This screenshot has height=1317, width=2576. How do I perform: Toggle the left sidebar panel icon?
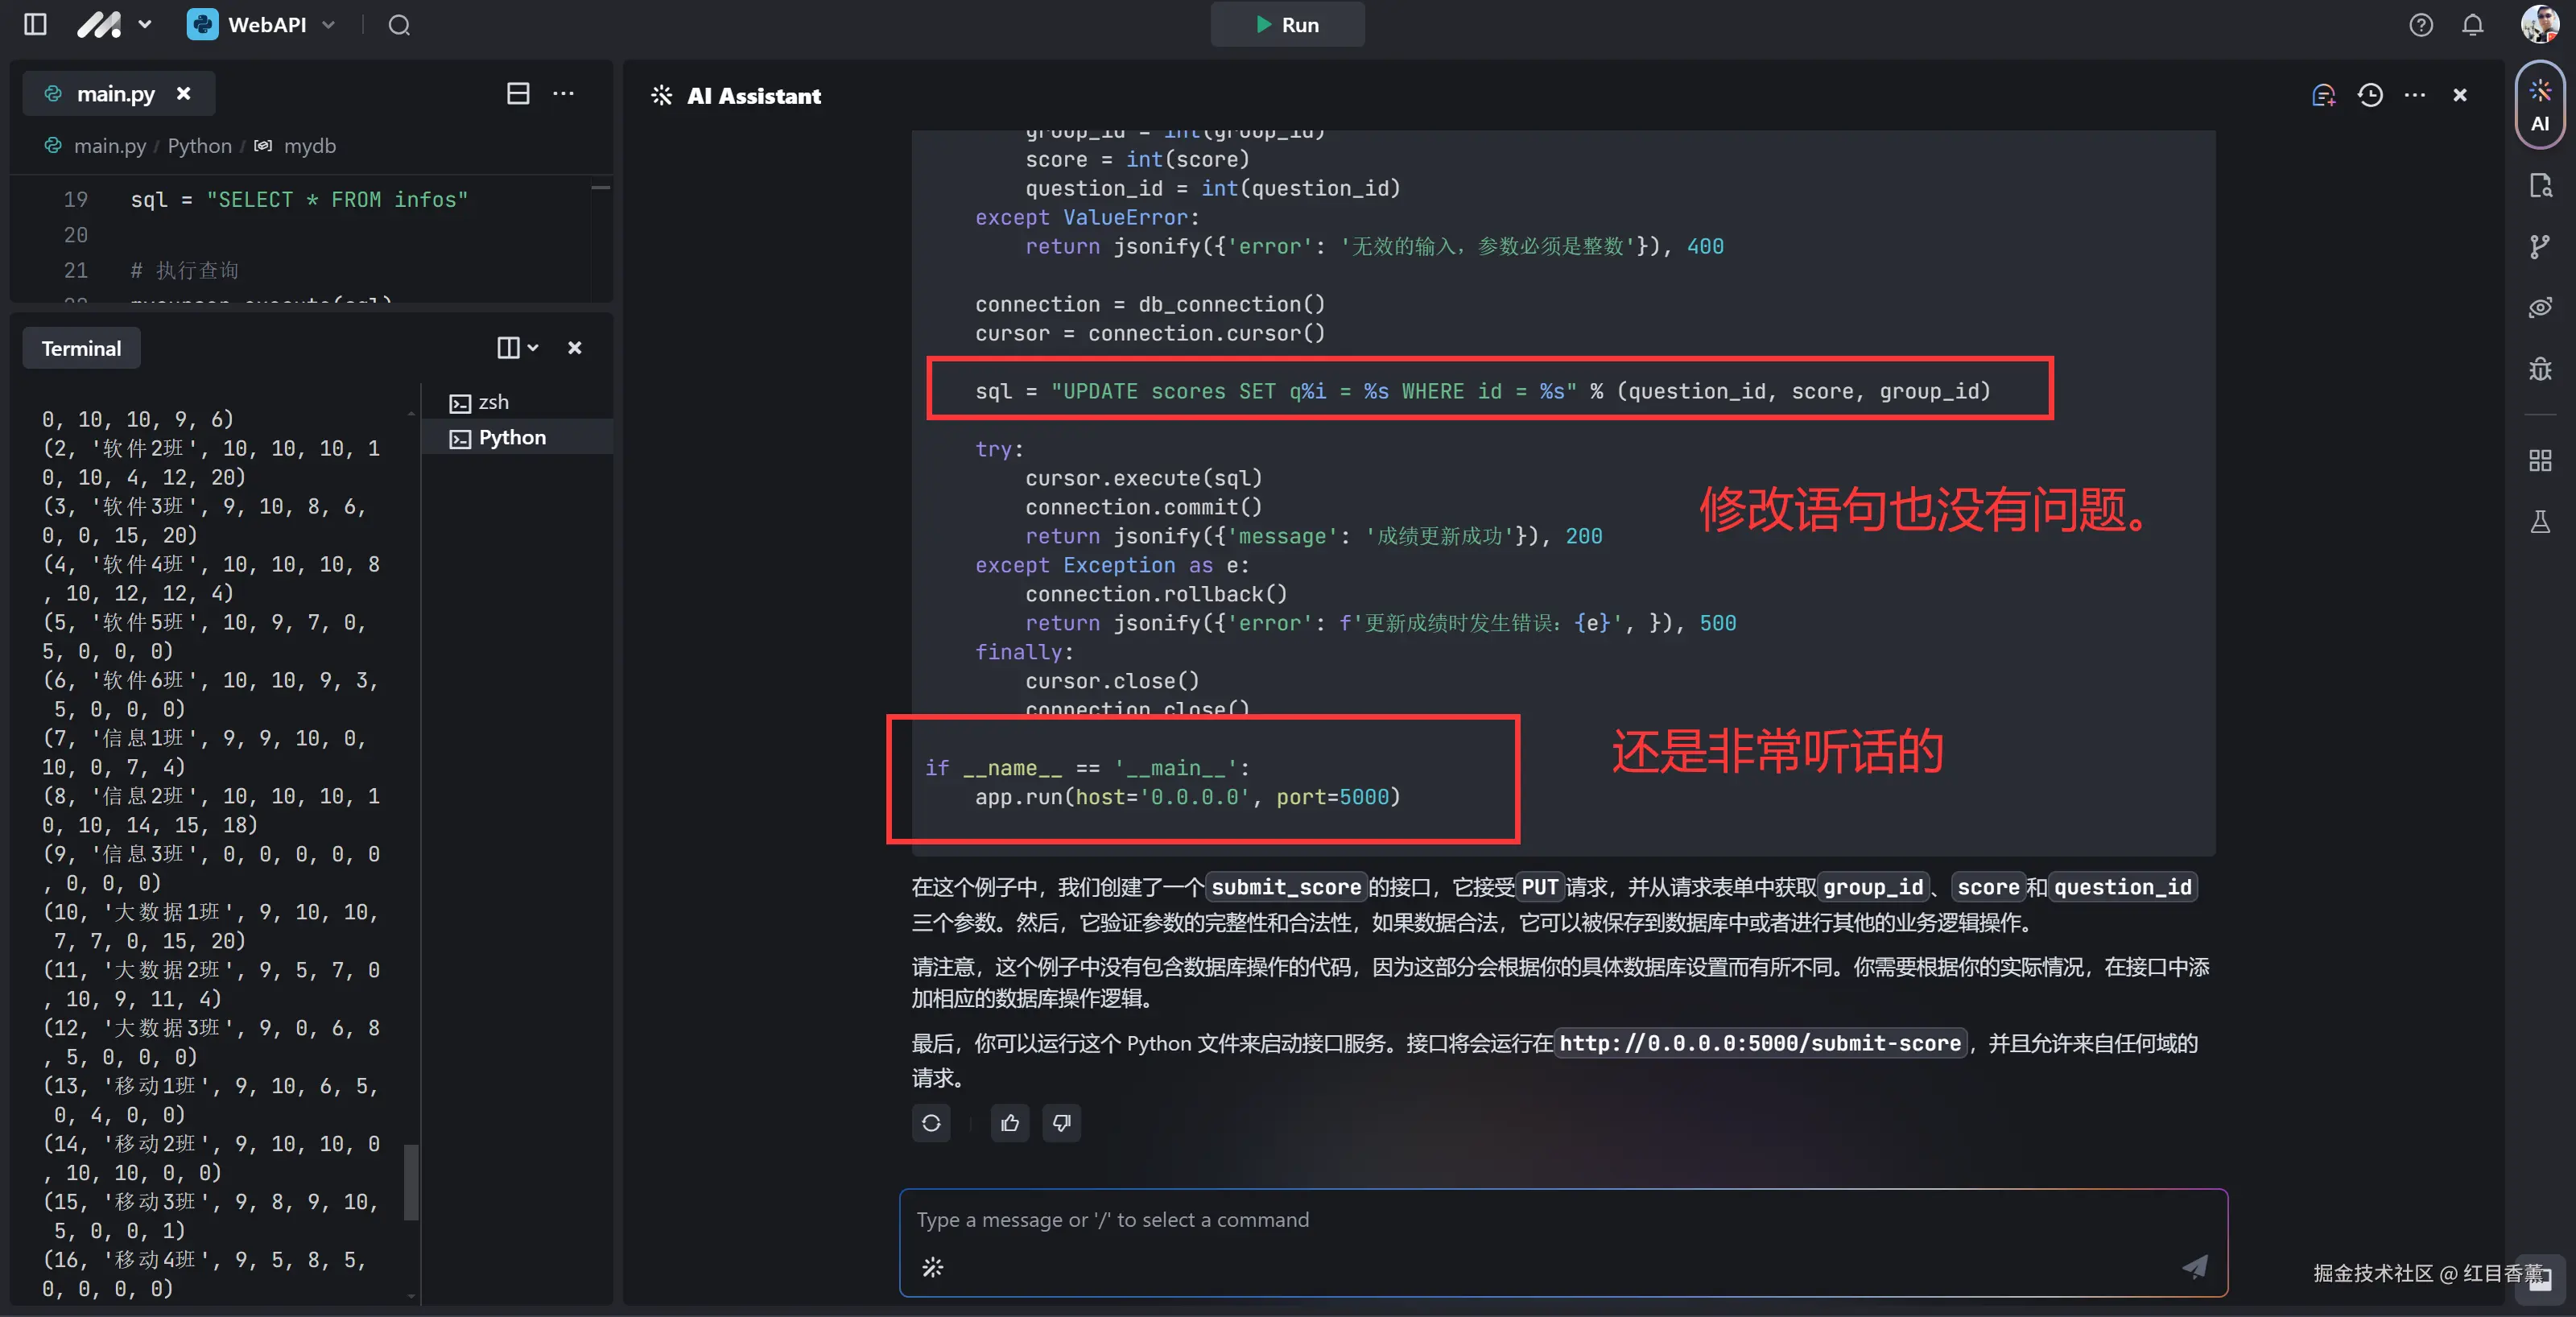pos(35,25)
